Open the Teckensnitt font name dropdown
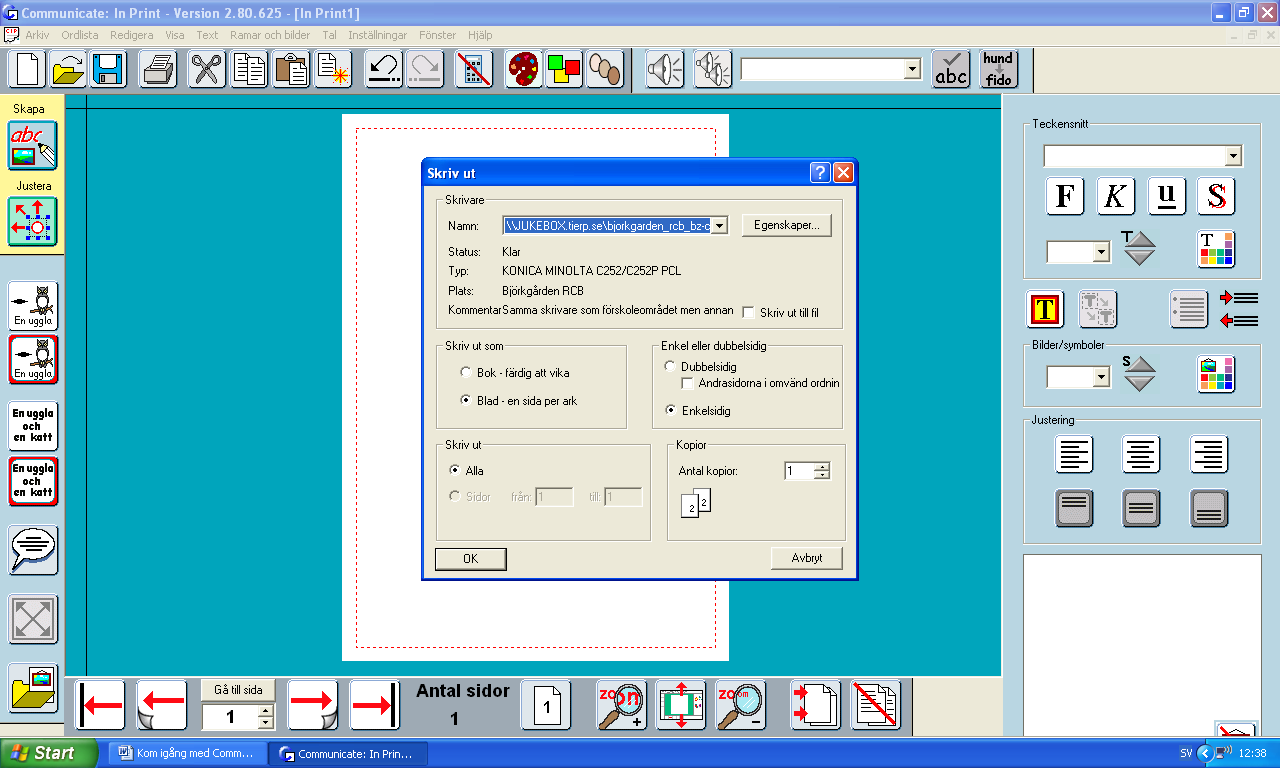Screen dimensions: 1280x768 click(1233, 156)
